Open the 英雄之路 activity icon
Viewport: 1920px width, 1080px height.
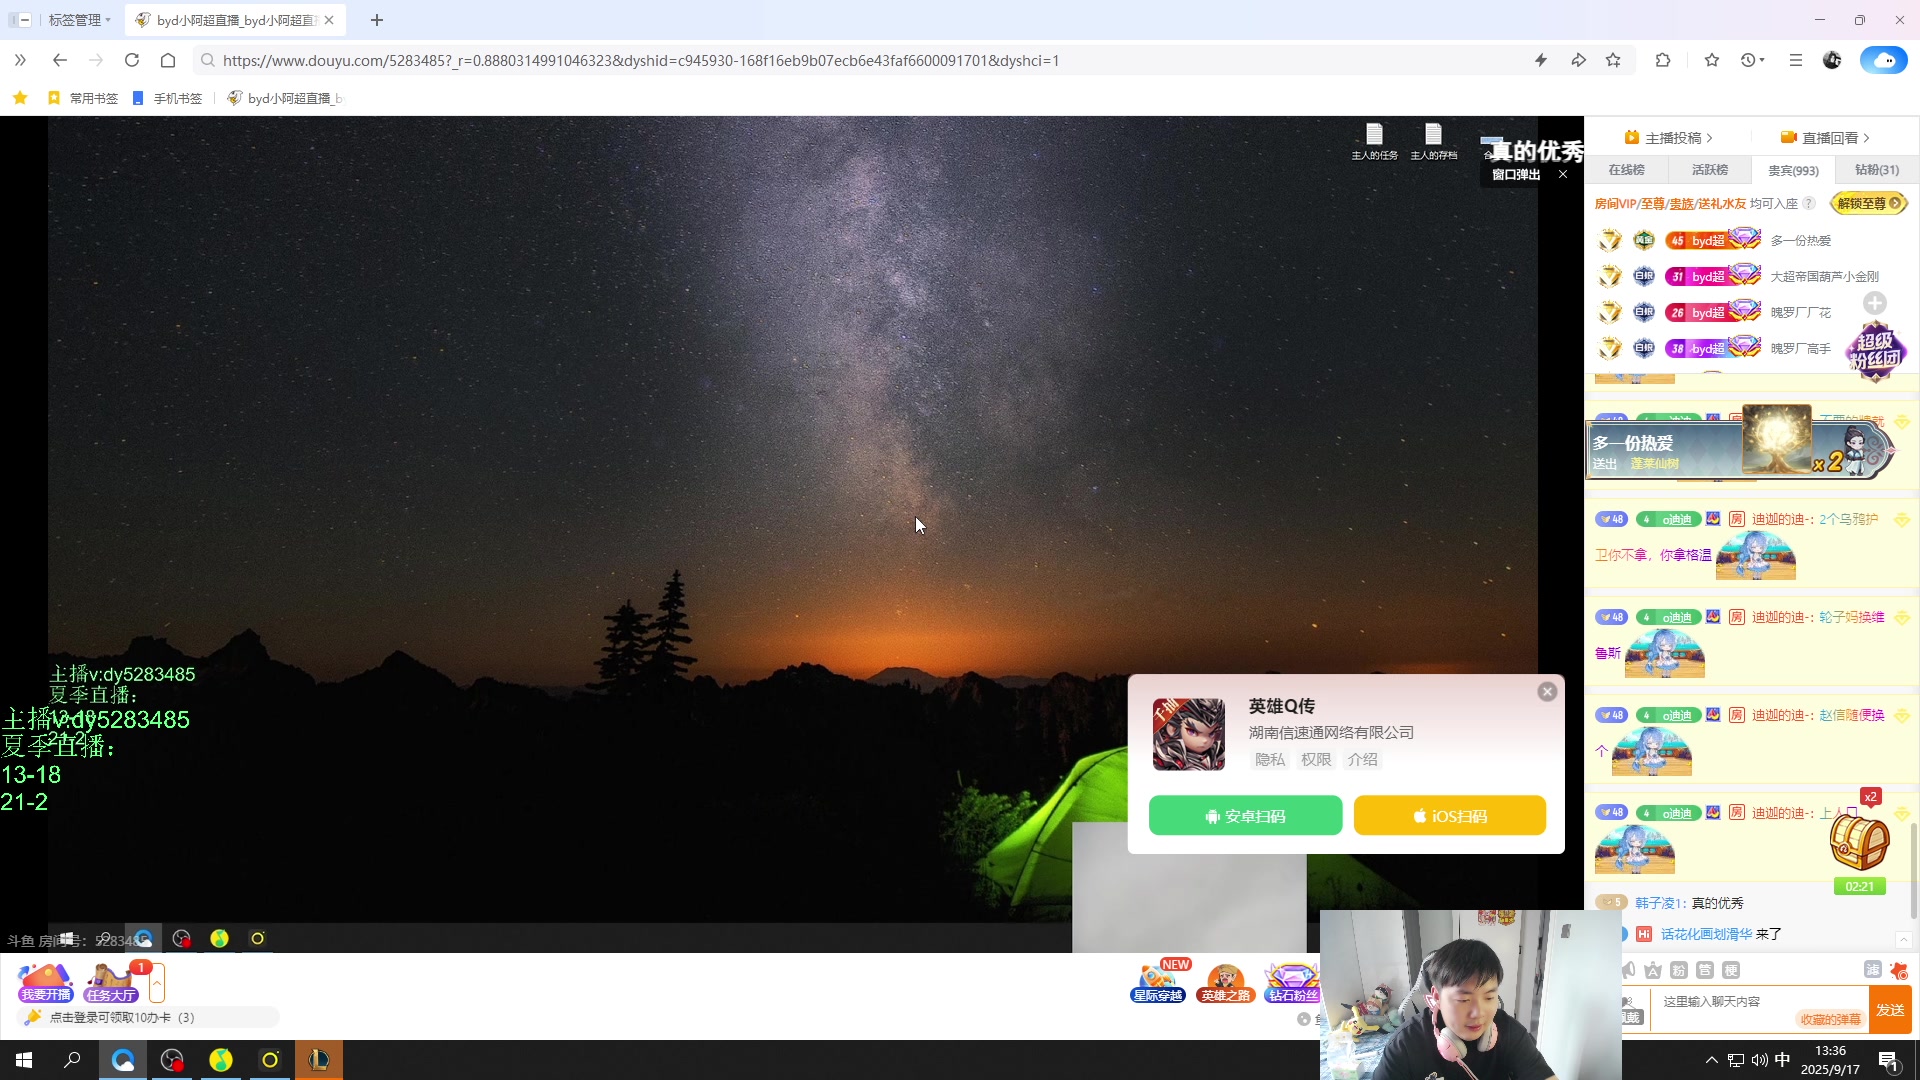click(1225, 982)
